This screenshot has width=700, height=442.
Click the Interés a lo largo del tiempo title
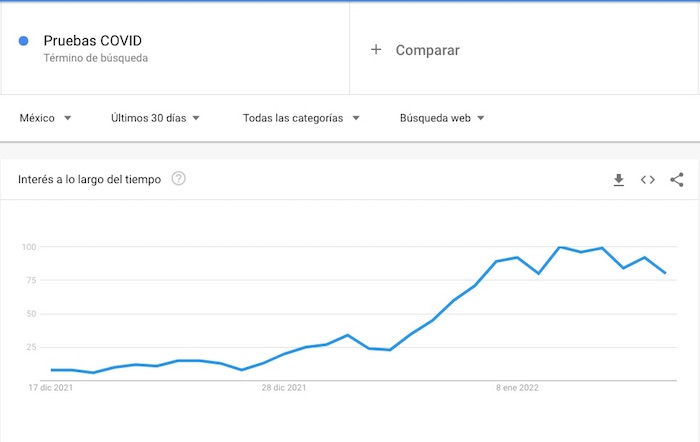(x=89, y=180)
